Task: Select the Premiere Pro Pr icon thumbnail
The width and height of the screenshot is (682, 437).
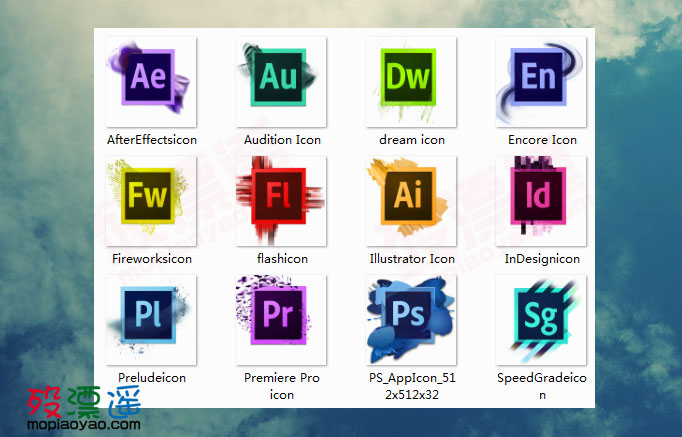Action: click(x=281, y=320)
